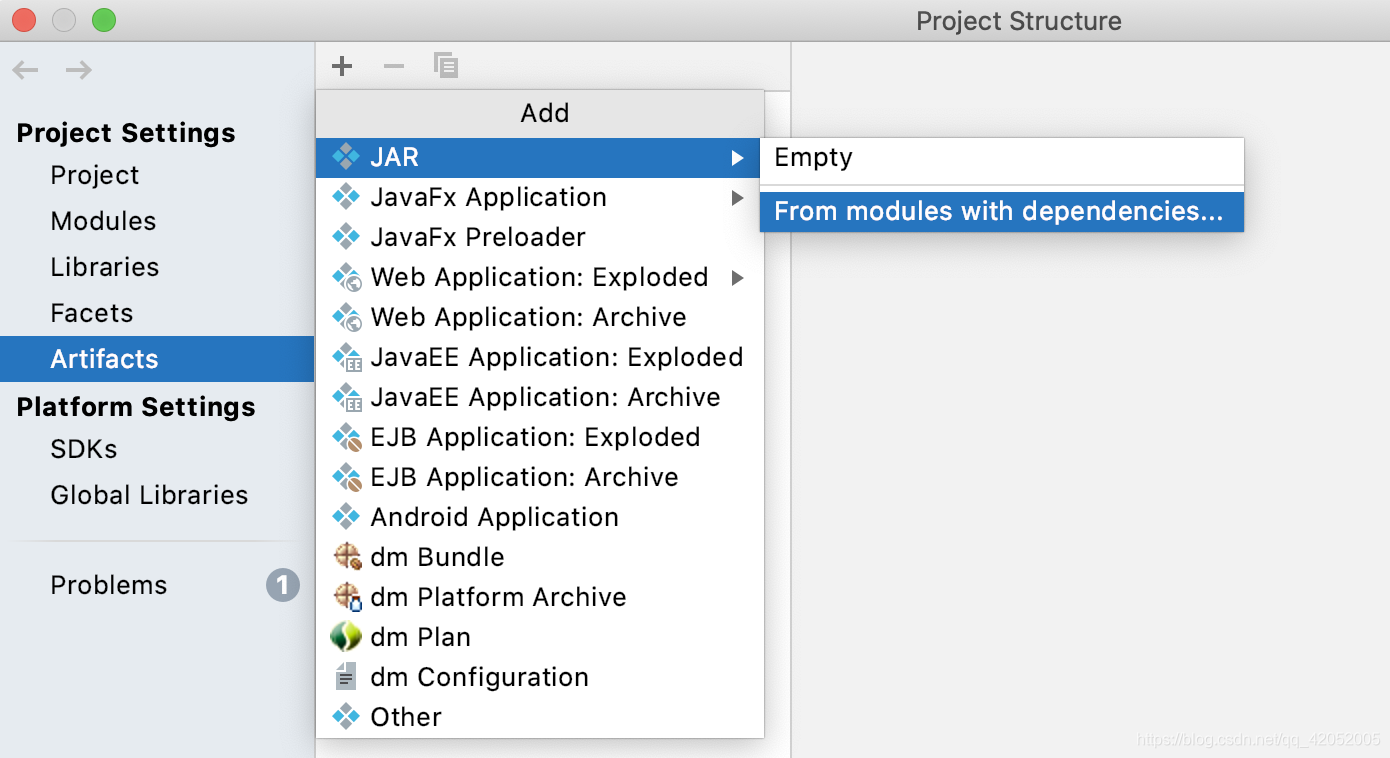The height and width of the screenshot is (758, 1390).
Task: Choose Other in the Add menu
Action: point(540,718)
